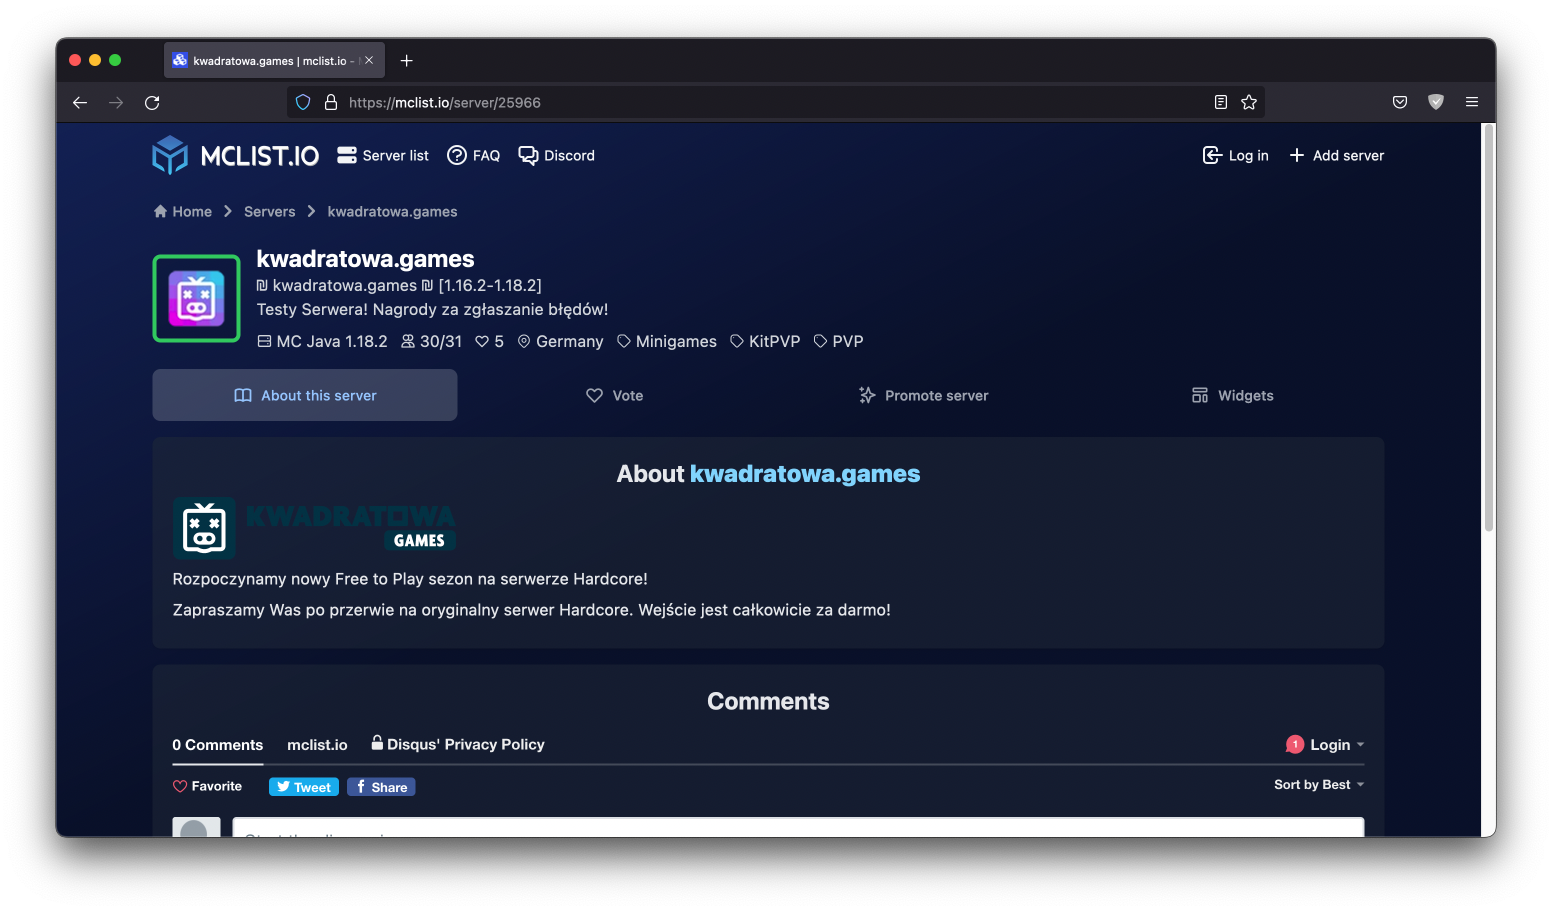Click the MCLIST.IO logo
The height and width of the screenshot is (911, 1552).
(x=236, y=156)
